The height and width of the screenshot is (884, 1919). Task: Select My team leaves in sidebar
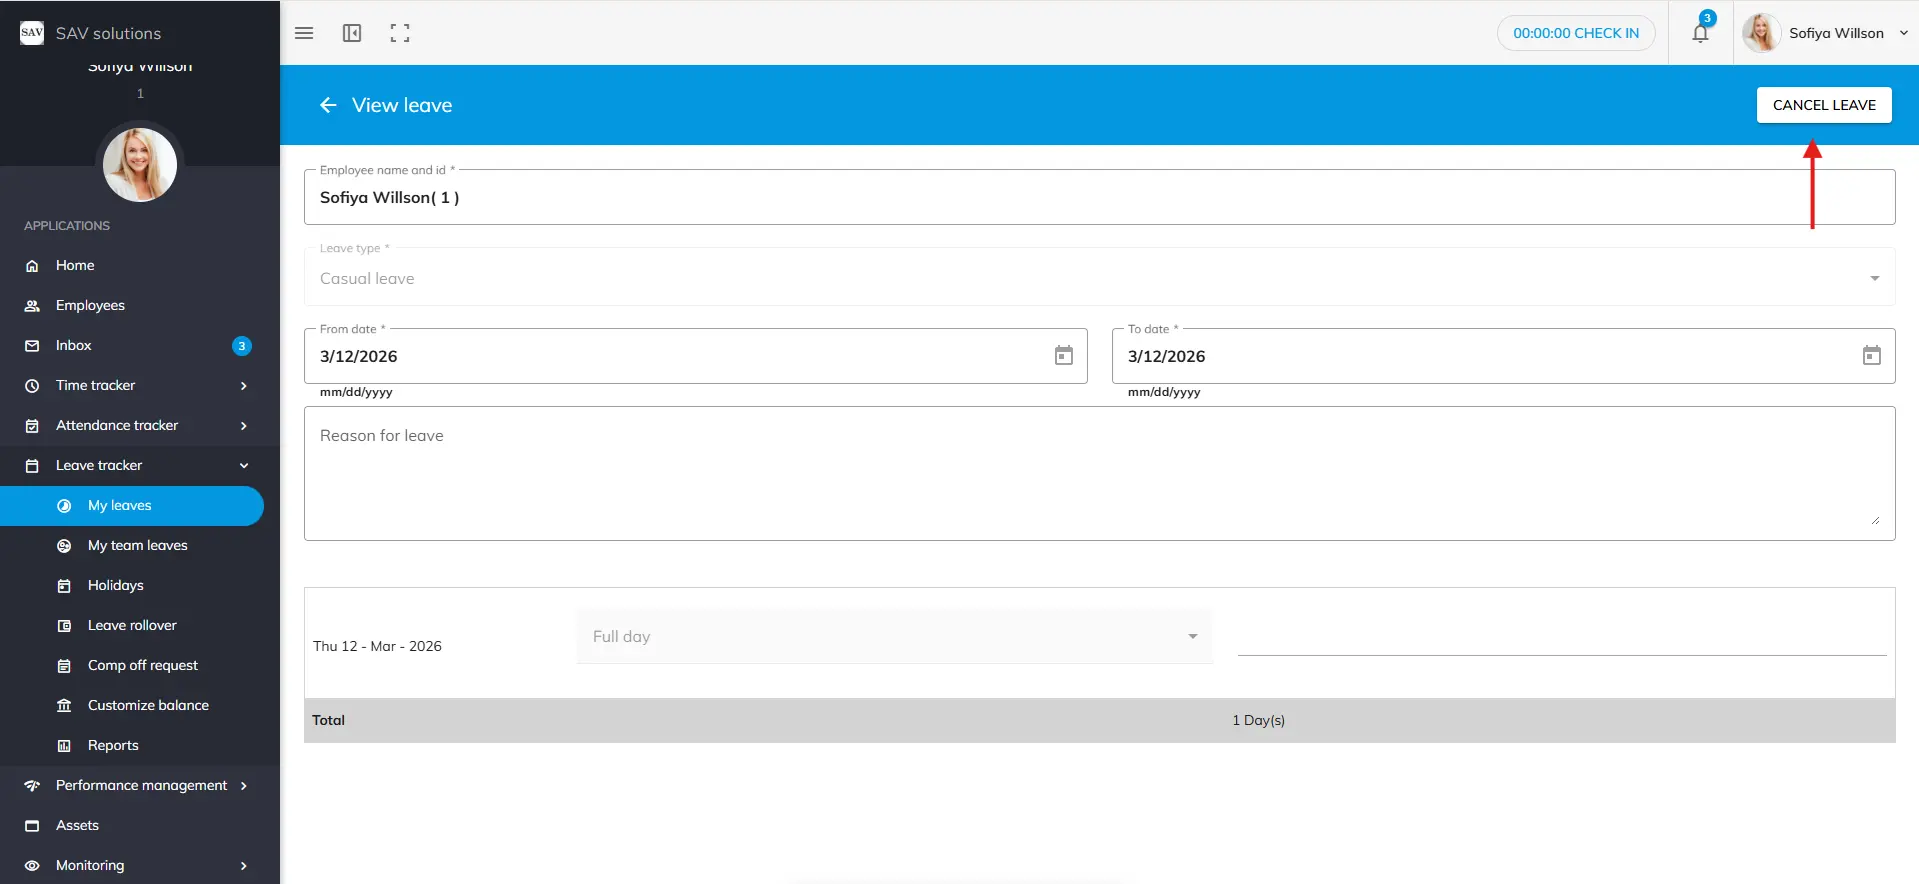[x=138, y=545]
